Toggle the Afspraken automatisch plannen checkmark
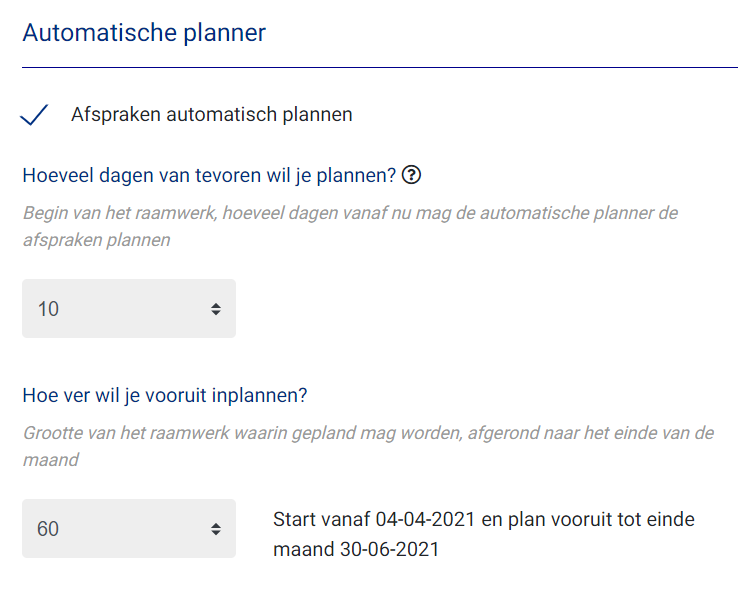This screenshot has width=755, height=605. point(34,115)
